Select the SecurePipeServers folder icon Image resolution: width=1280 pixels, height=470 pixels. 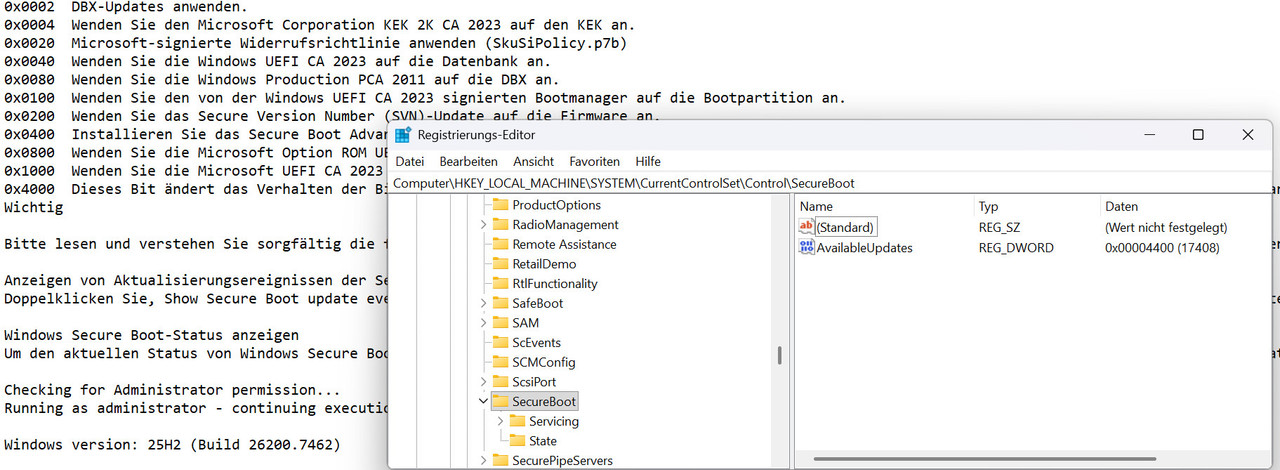(x=501, y=461)
